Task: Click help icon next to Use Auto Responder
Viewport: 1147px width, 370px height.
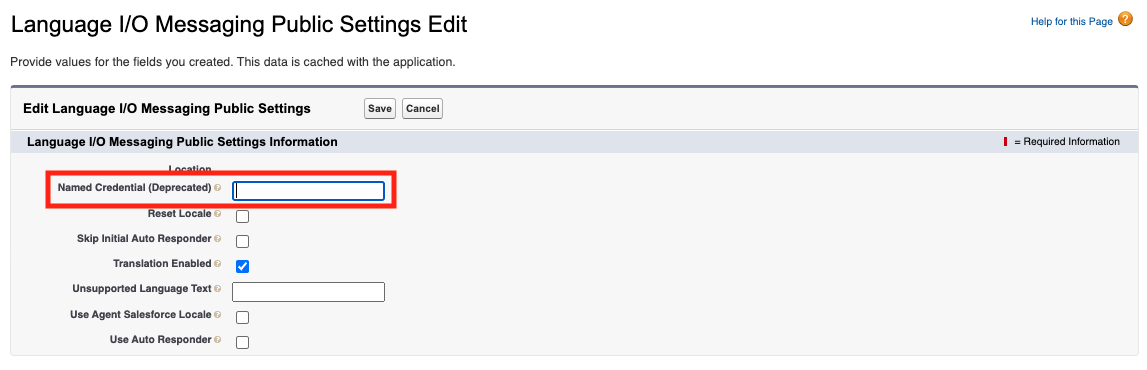Action: click(217, 340)
